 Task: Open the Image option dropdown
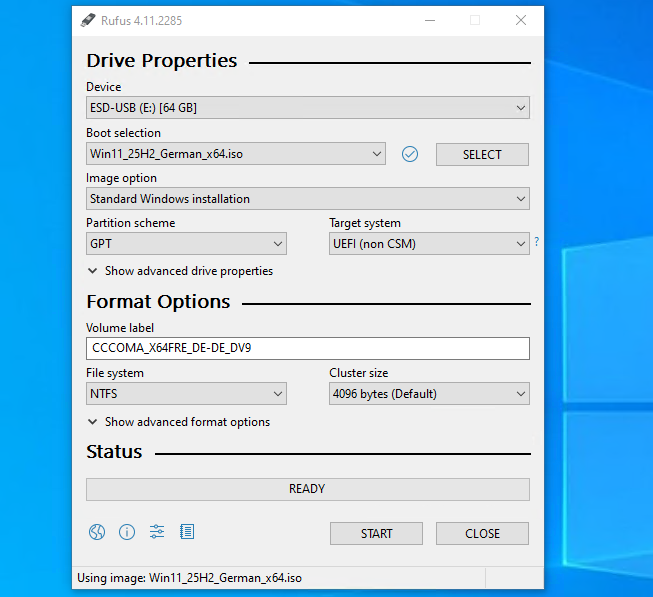(308, 199)
